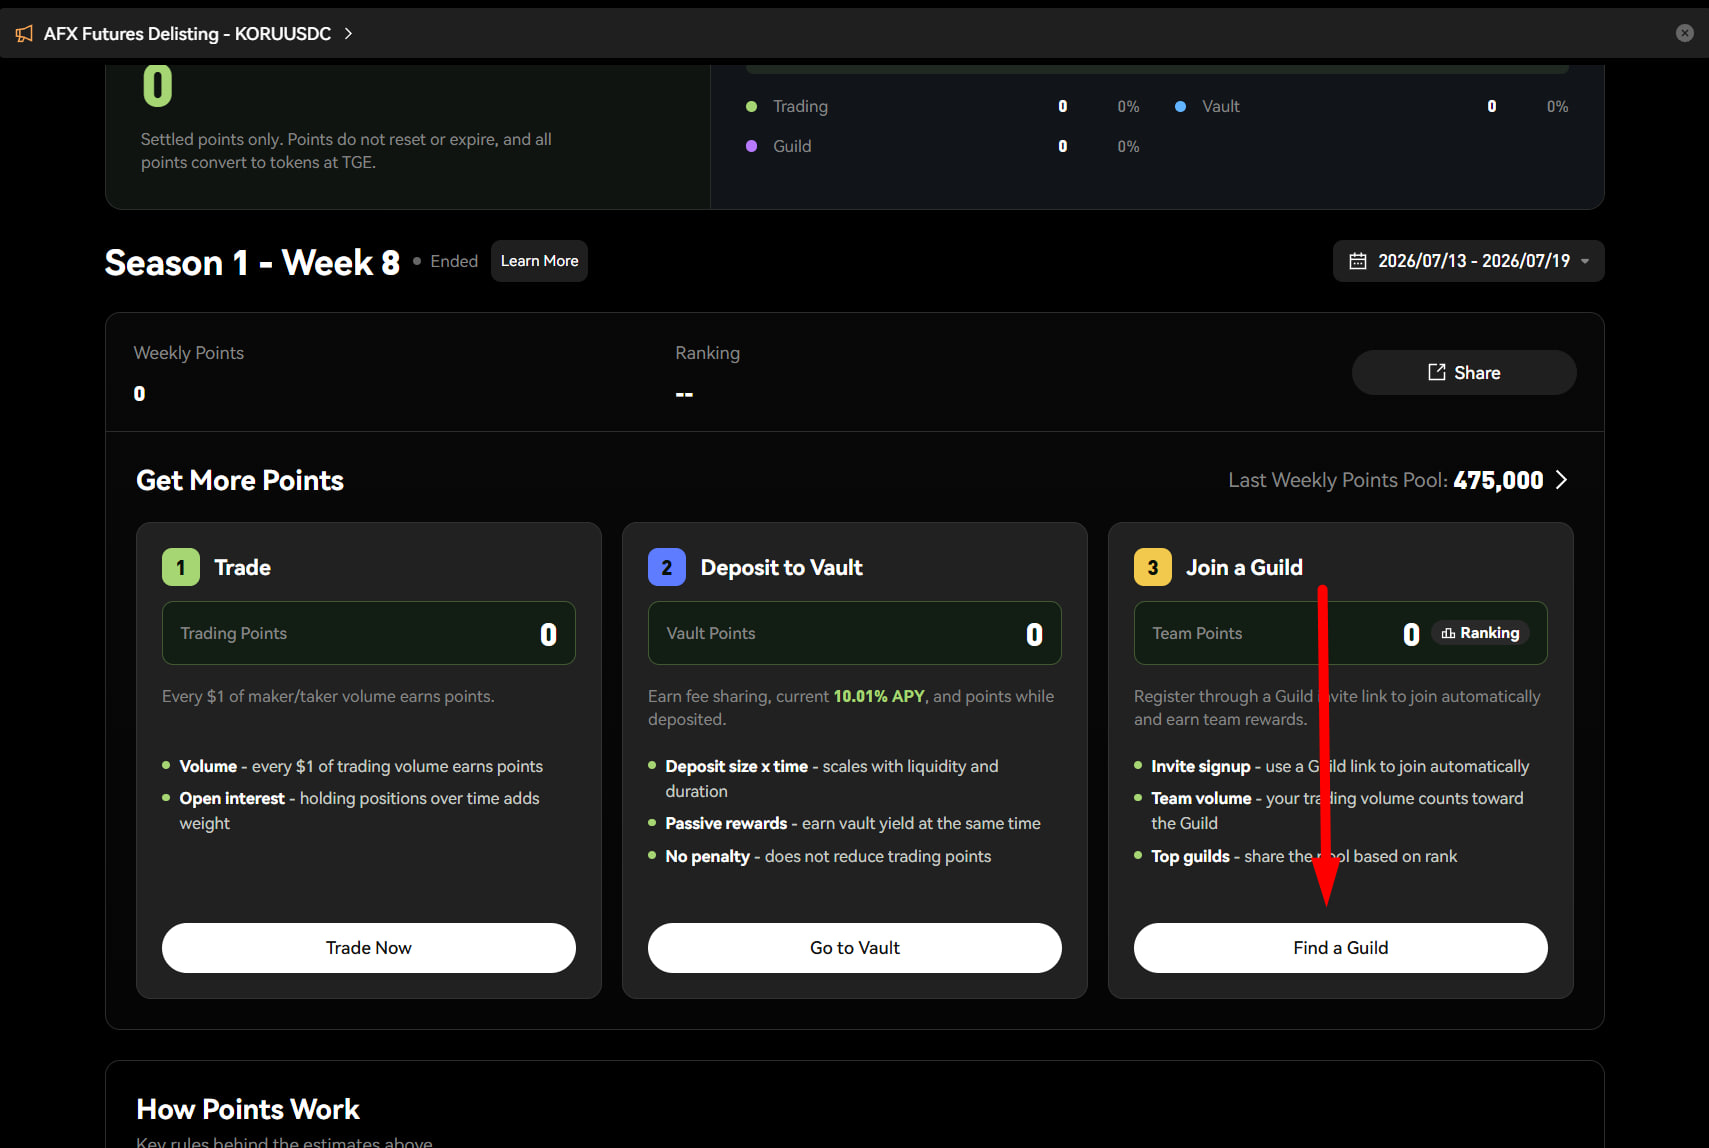Image resolution: width=1709 pixels, height=1148 pixels.
Task: Click the purple Guild legend dot
Action: coord(751,146)
